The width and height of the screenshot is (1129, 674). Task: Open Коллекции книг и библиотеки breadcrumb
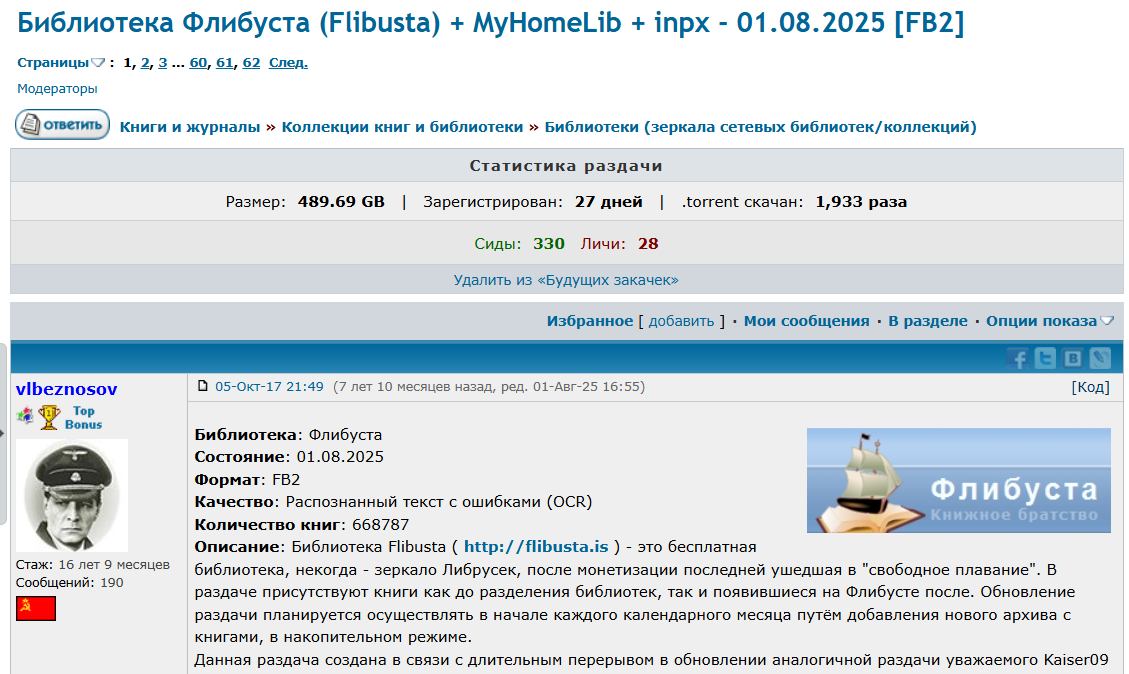(402, 127)
